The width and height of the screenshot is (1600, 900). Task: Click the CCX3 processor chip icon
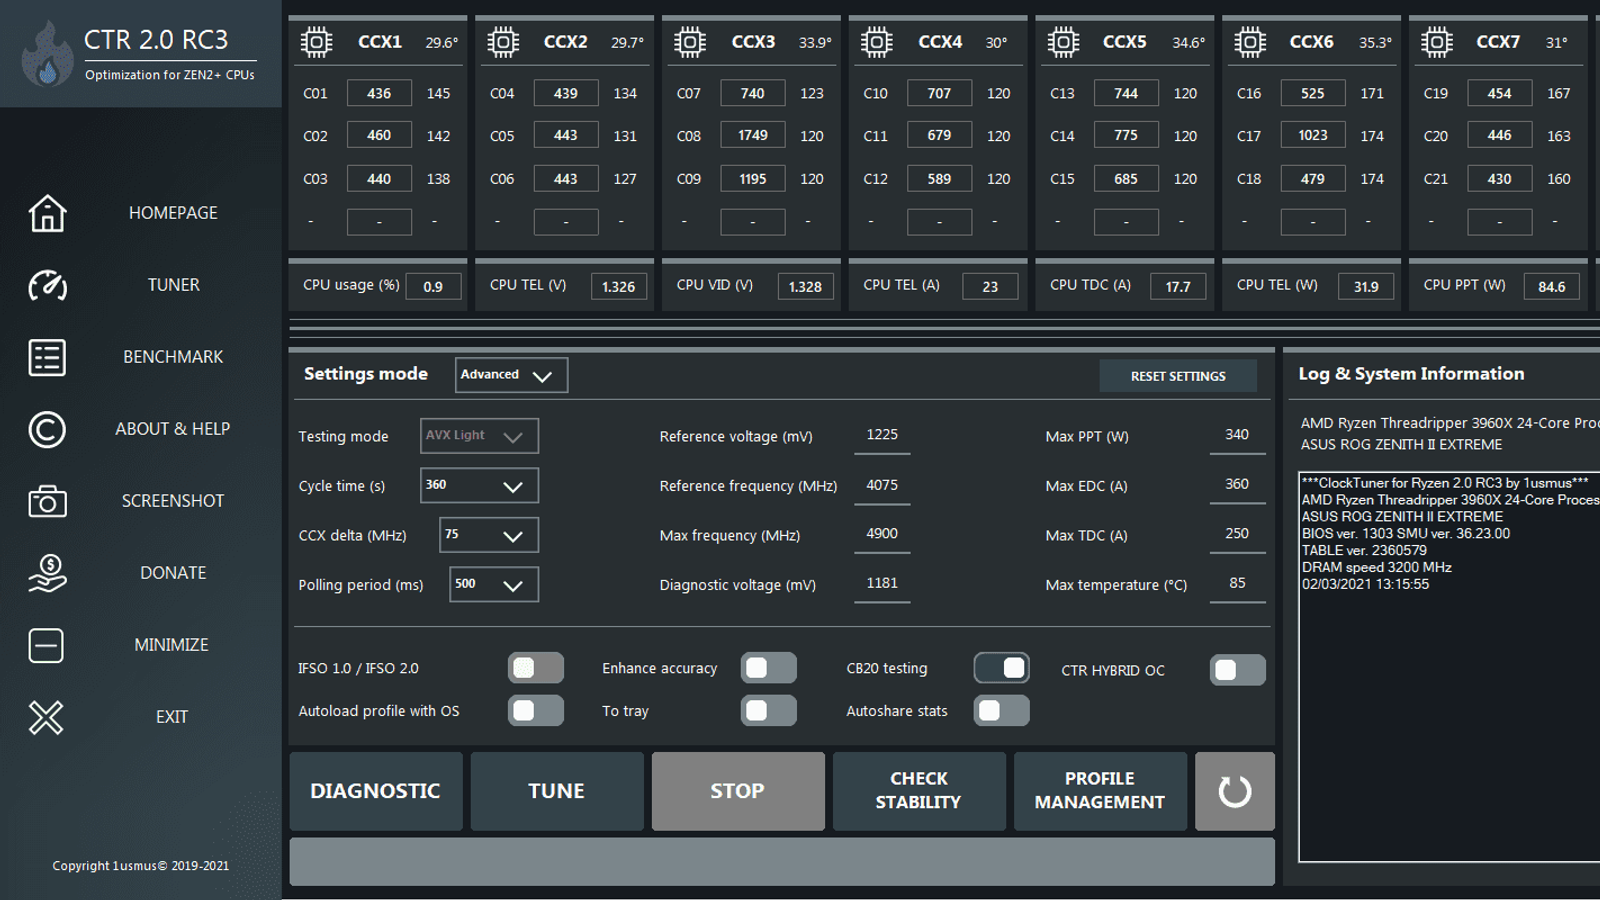pyautogui.click(x=690, y=42)
